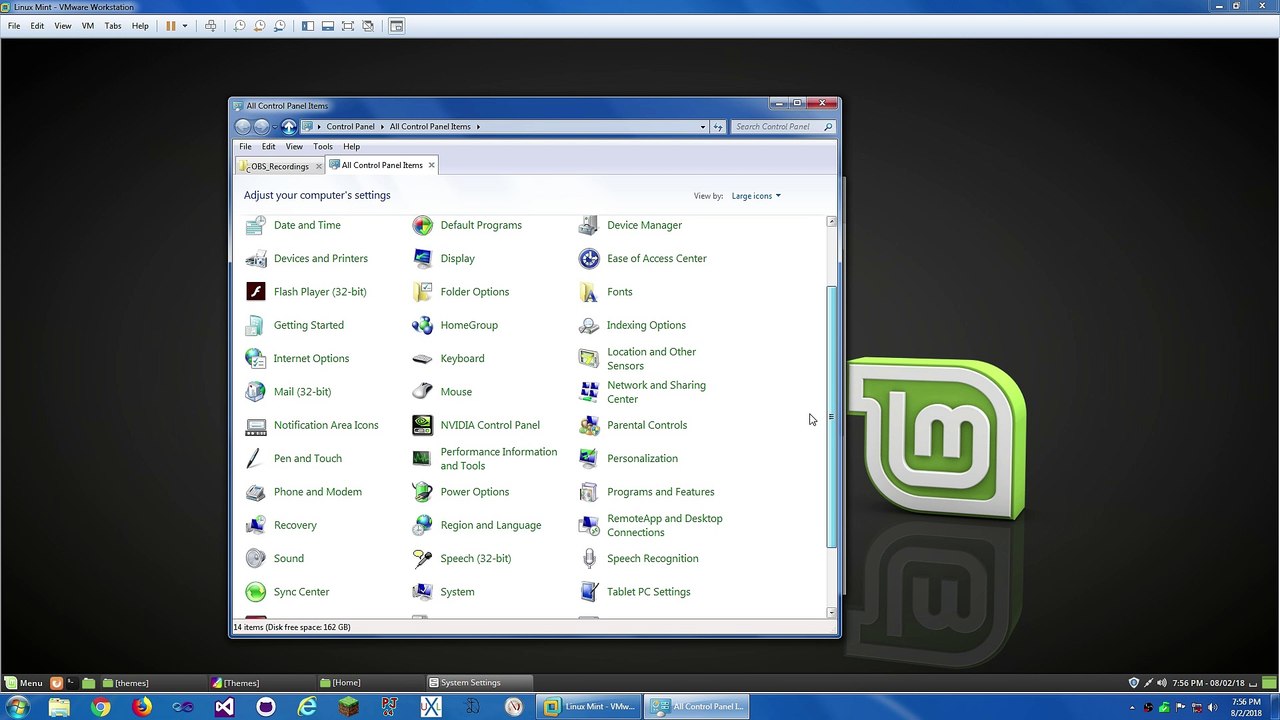Open the Display monitor icon
This screenshot has height=720, width=1280.
click(x=423, y=258)
